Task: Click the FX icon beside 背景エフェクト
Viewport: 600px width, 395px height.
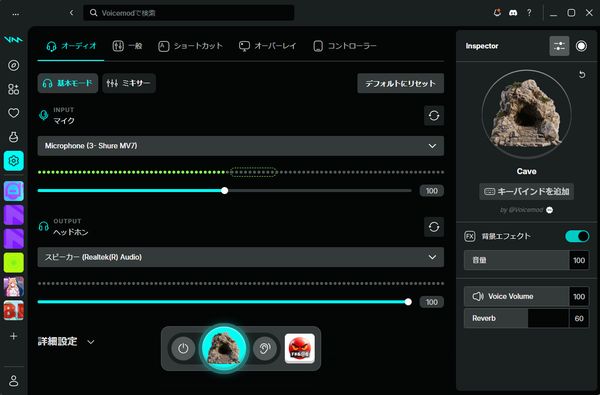Action: 470,236
